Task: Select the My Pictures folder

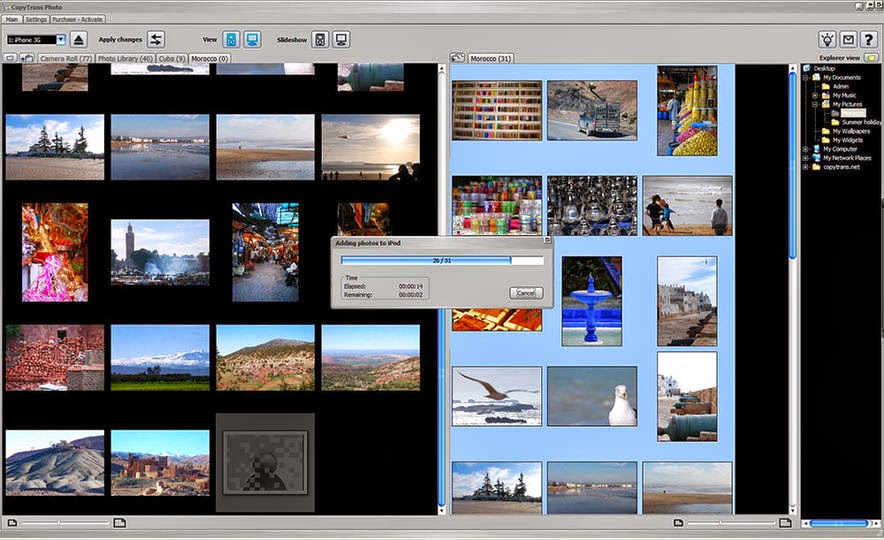Action: click(x=847, y=104)
